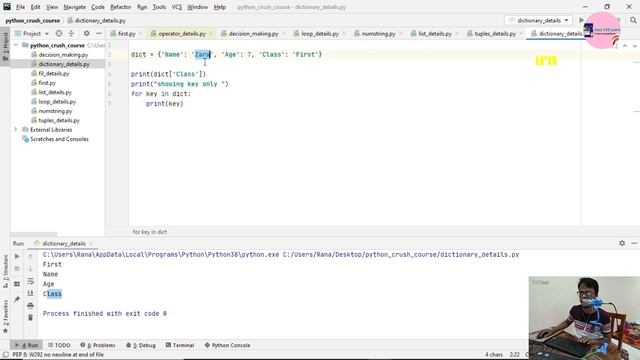Image resolution: width=640 pixels, height=360 pixels.
Task: Collapse the python_crush_course folder
Action: click(x=16, y=45)
